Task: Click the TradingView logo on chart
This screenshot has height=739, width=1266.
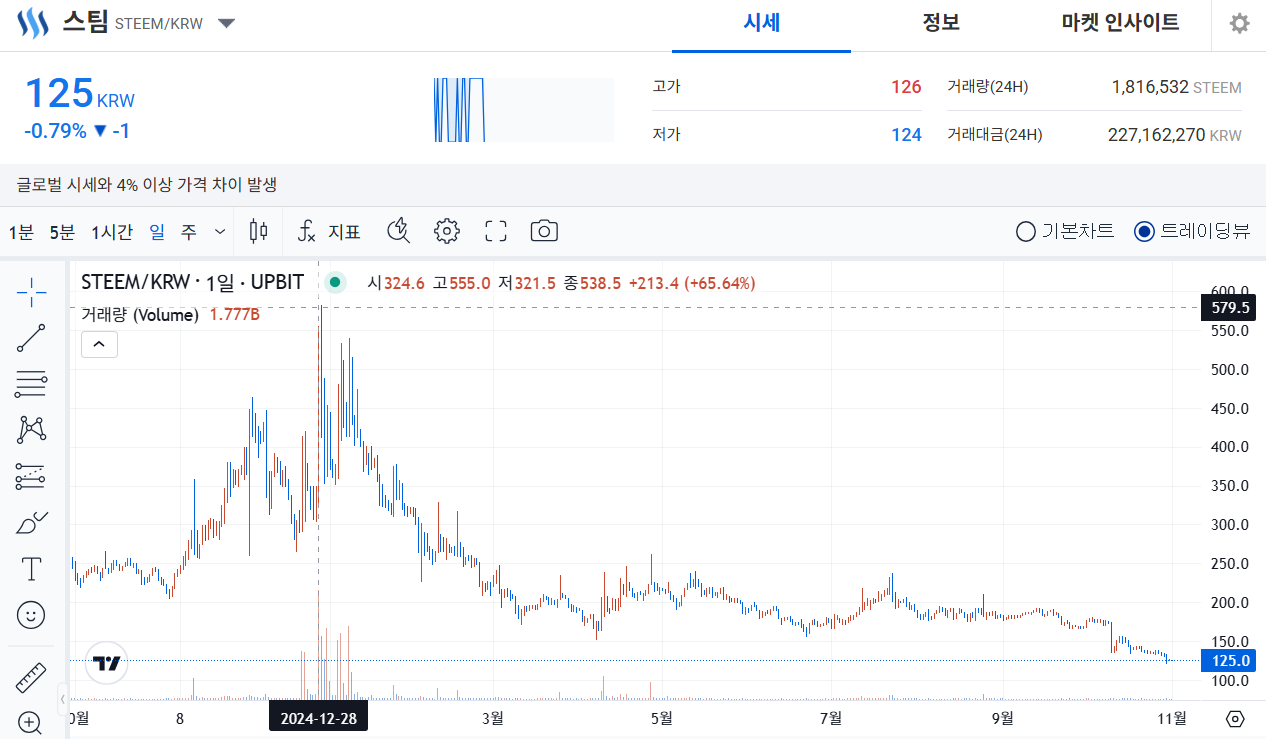Action: point(107,662)
